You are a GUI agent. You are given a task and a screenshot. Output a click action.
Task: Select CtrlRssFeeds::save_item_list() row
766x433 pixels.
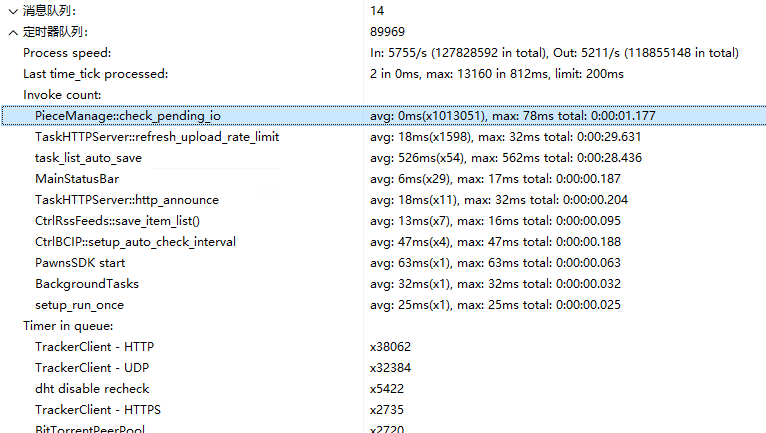[x=383, y=221]
